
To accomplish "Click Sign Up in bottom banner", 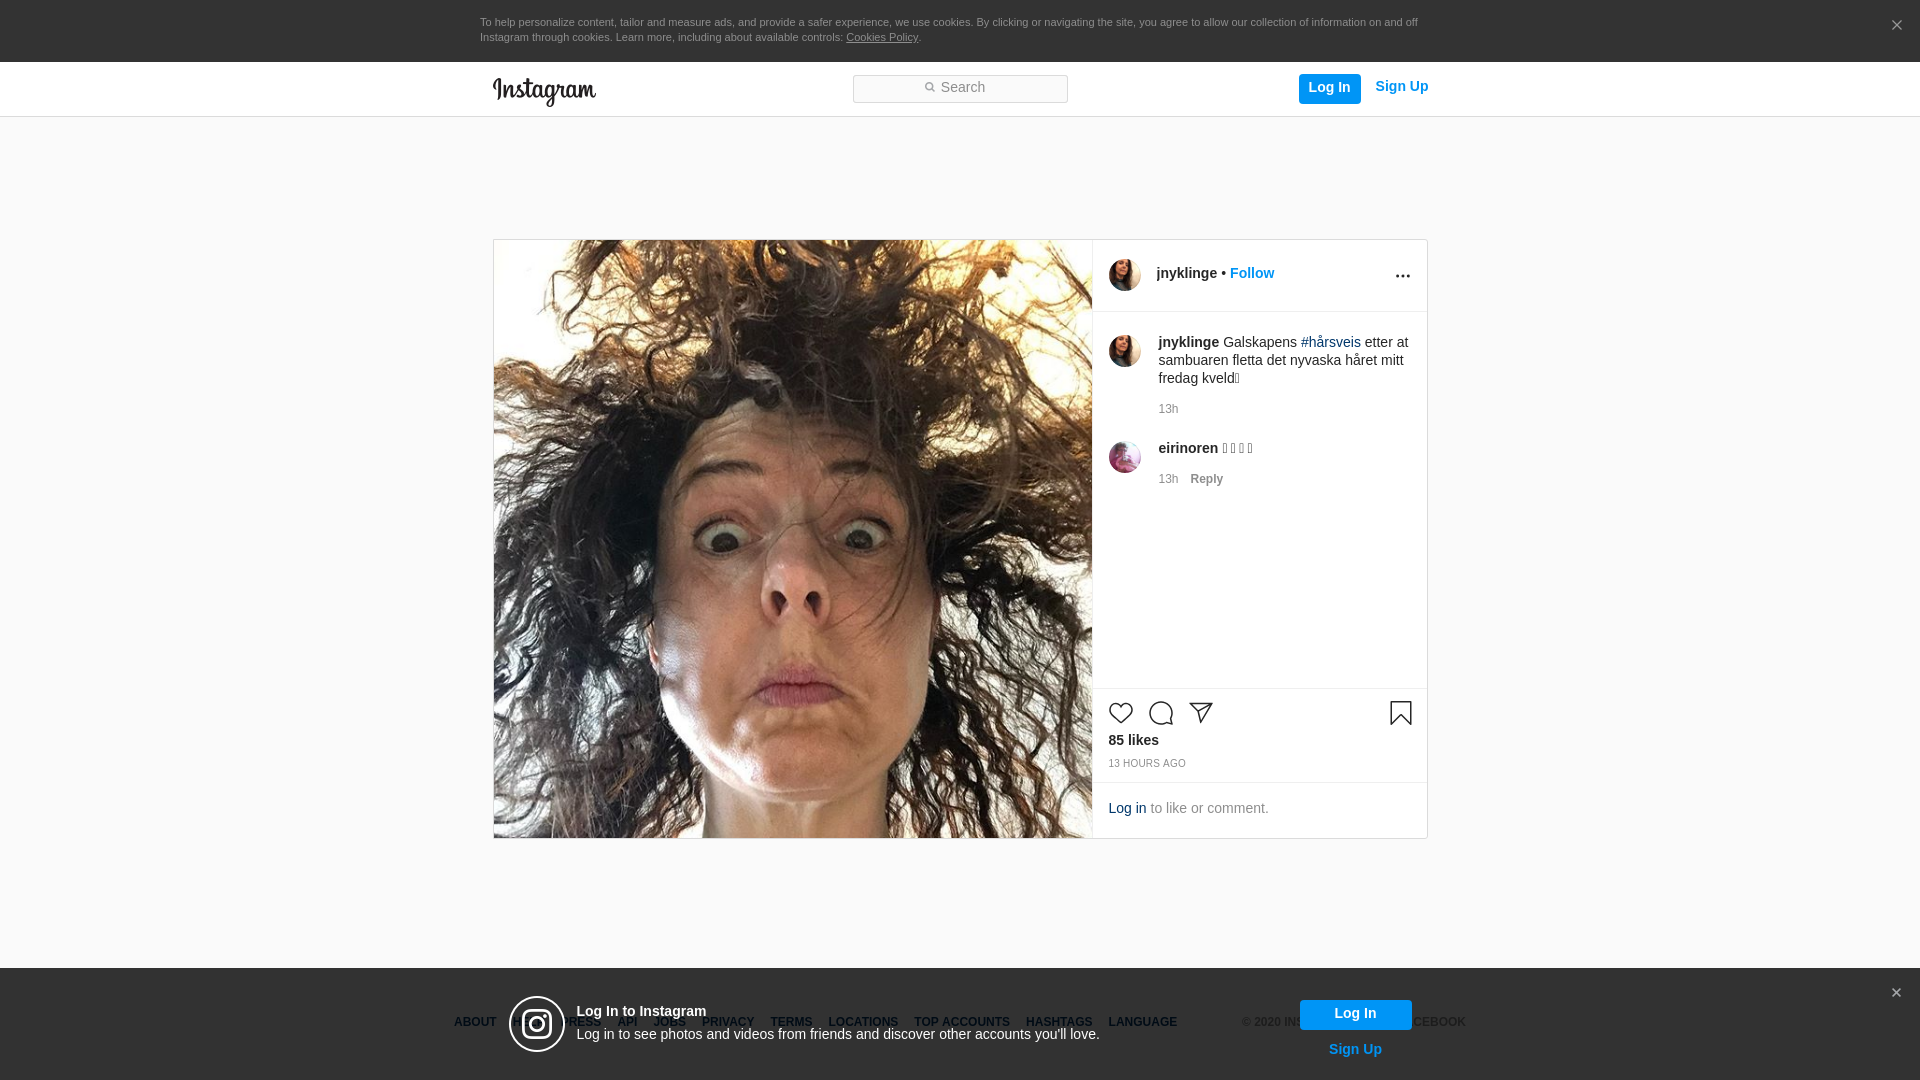I will tap(1355, 1049).
